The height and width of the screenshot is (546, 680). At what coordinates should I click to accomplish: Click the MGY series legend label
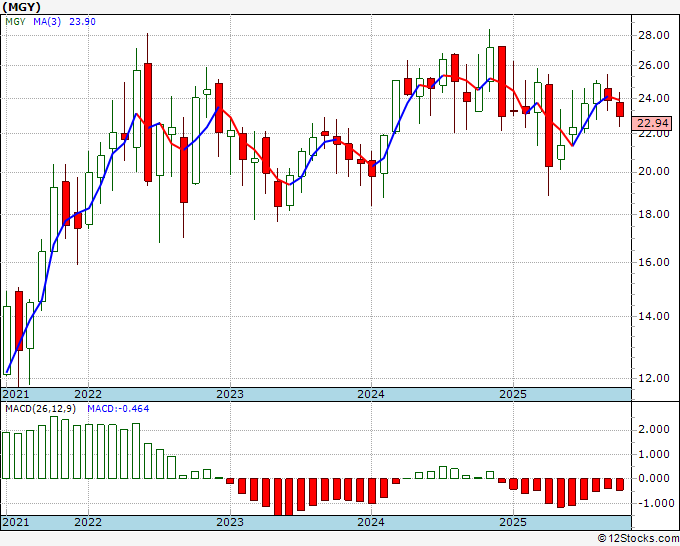pos(16,22)
